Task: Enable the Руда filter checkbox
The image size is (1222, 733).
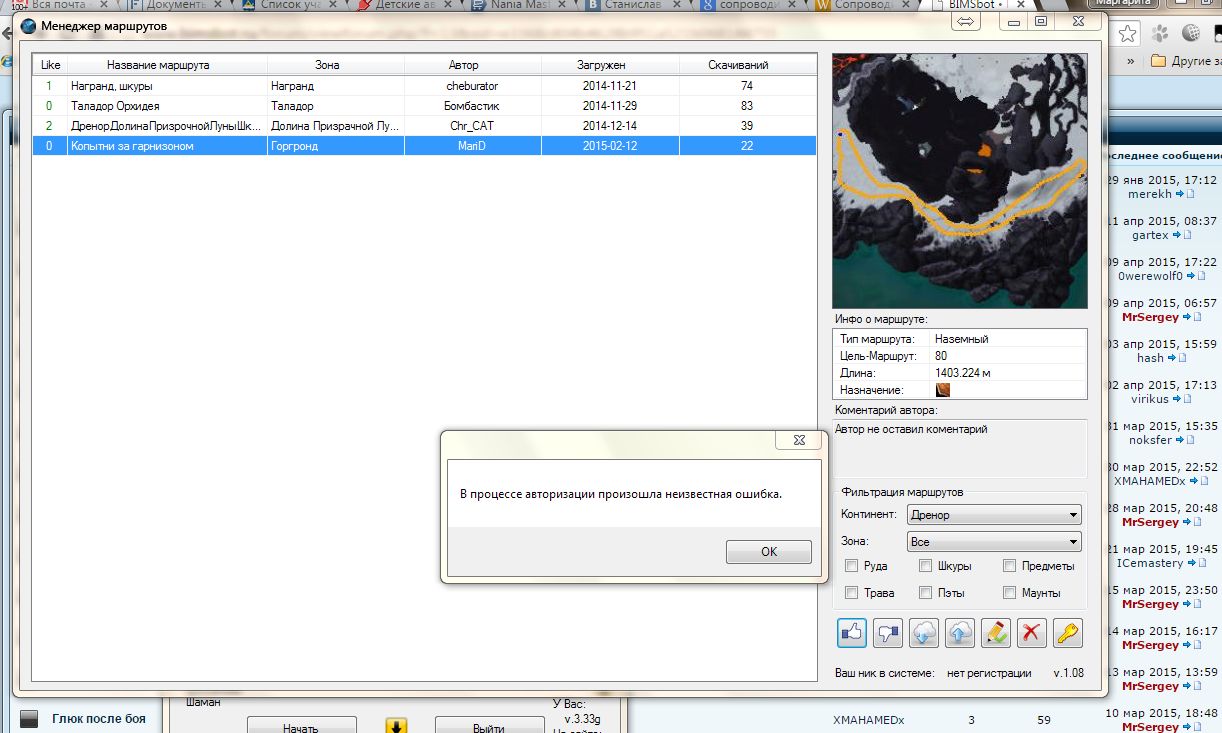Action: tap(852, 566)
